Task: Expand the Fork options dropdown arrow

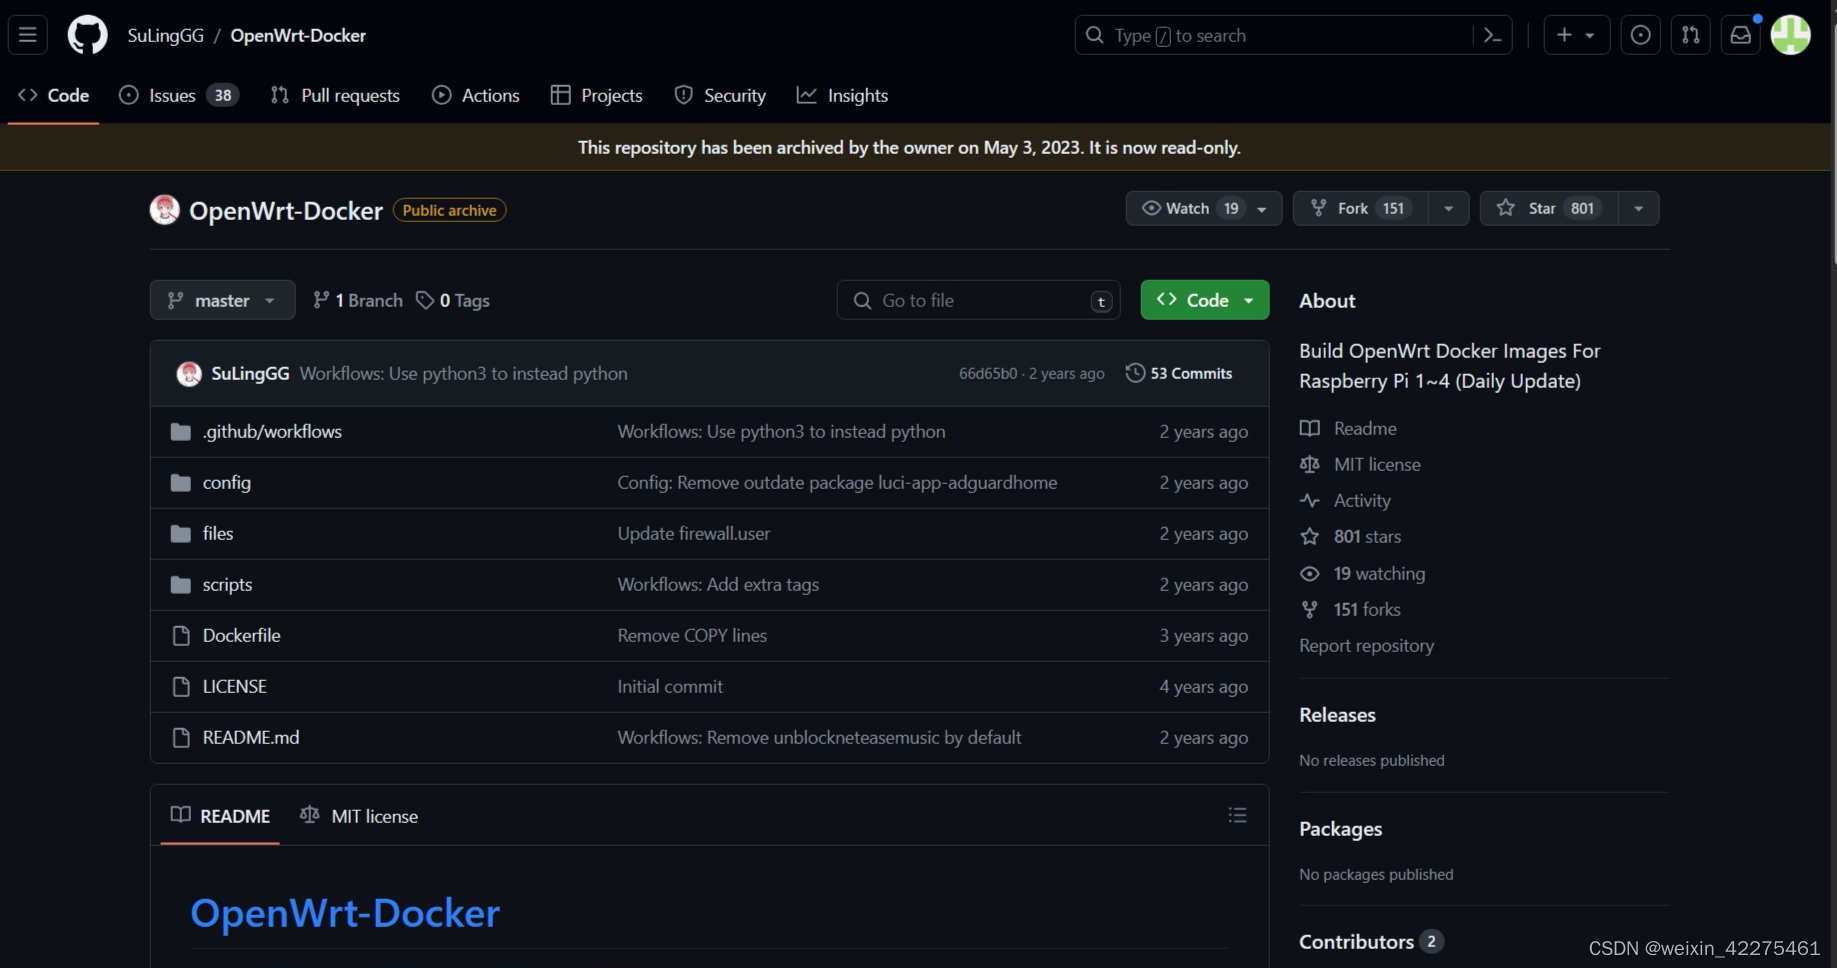Action: (x=1448, y=209)
